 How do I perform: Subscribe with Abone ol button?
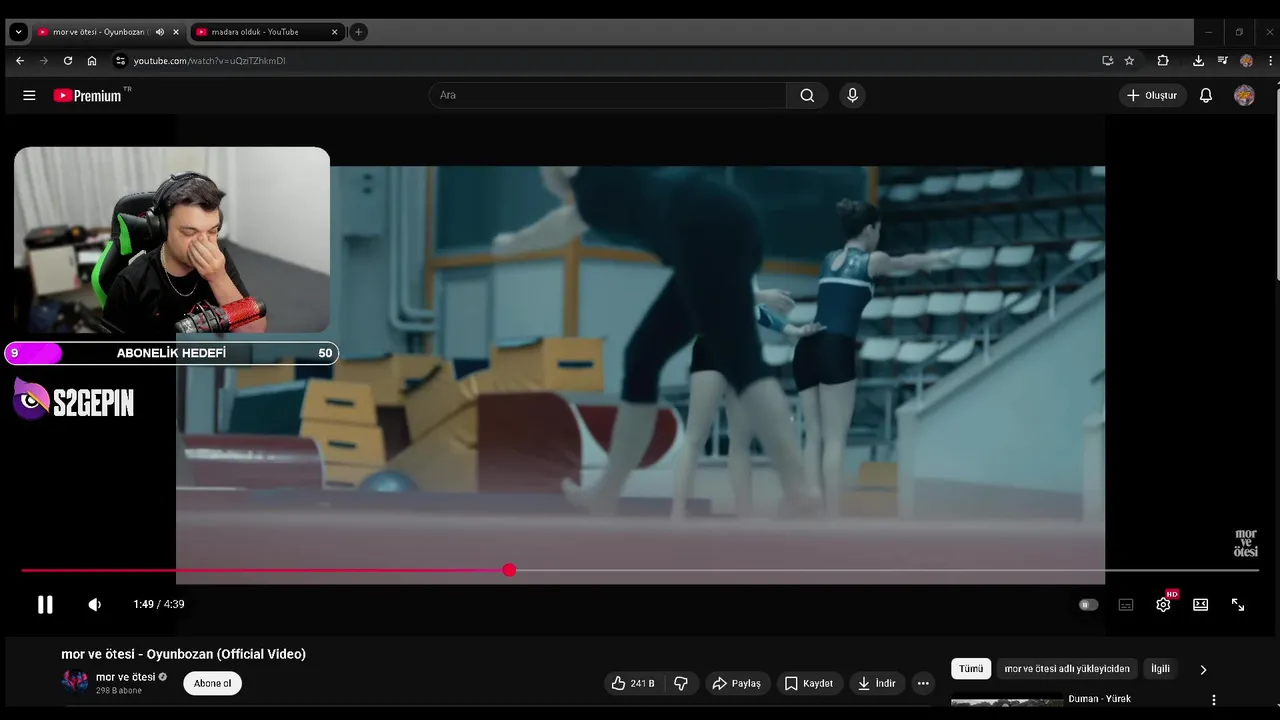[x=212, y=683]
